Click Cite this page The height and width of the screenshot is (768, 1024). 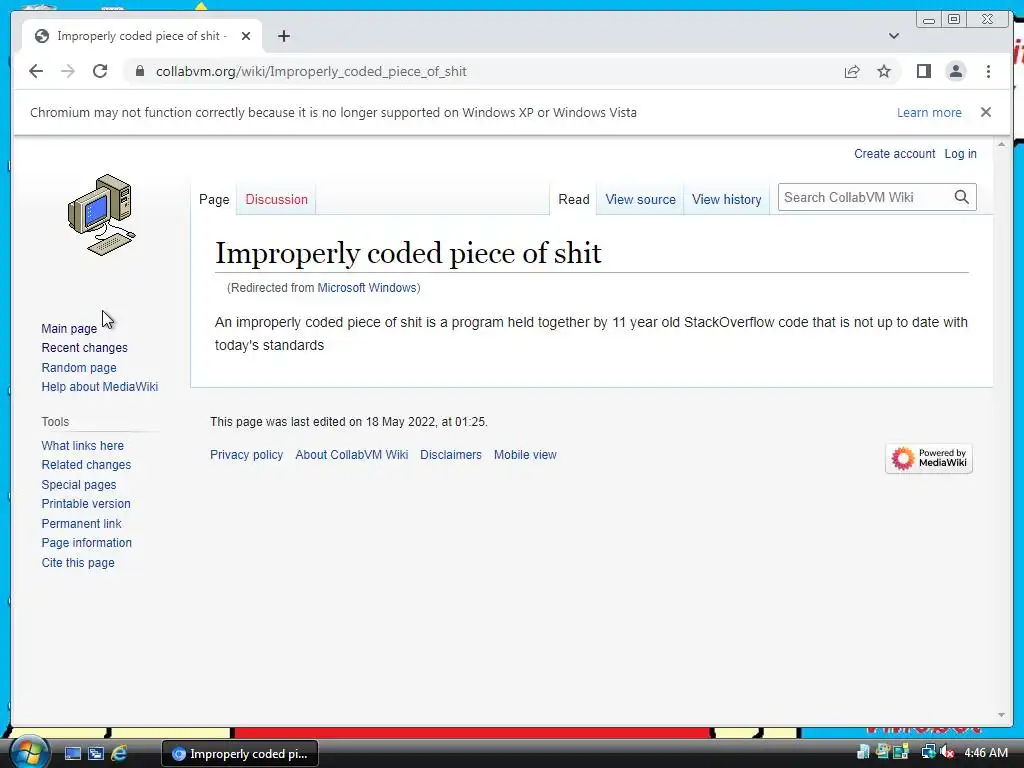pyautogui.click(x=78, y=562)
